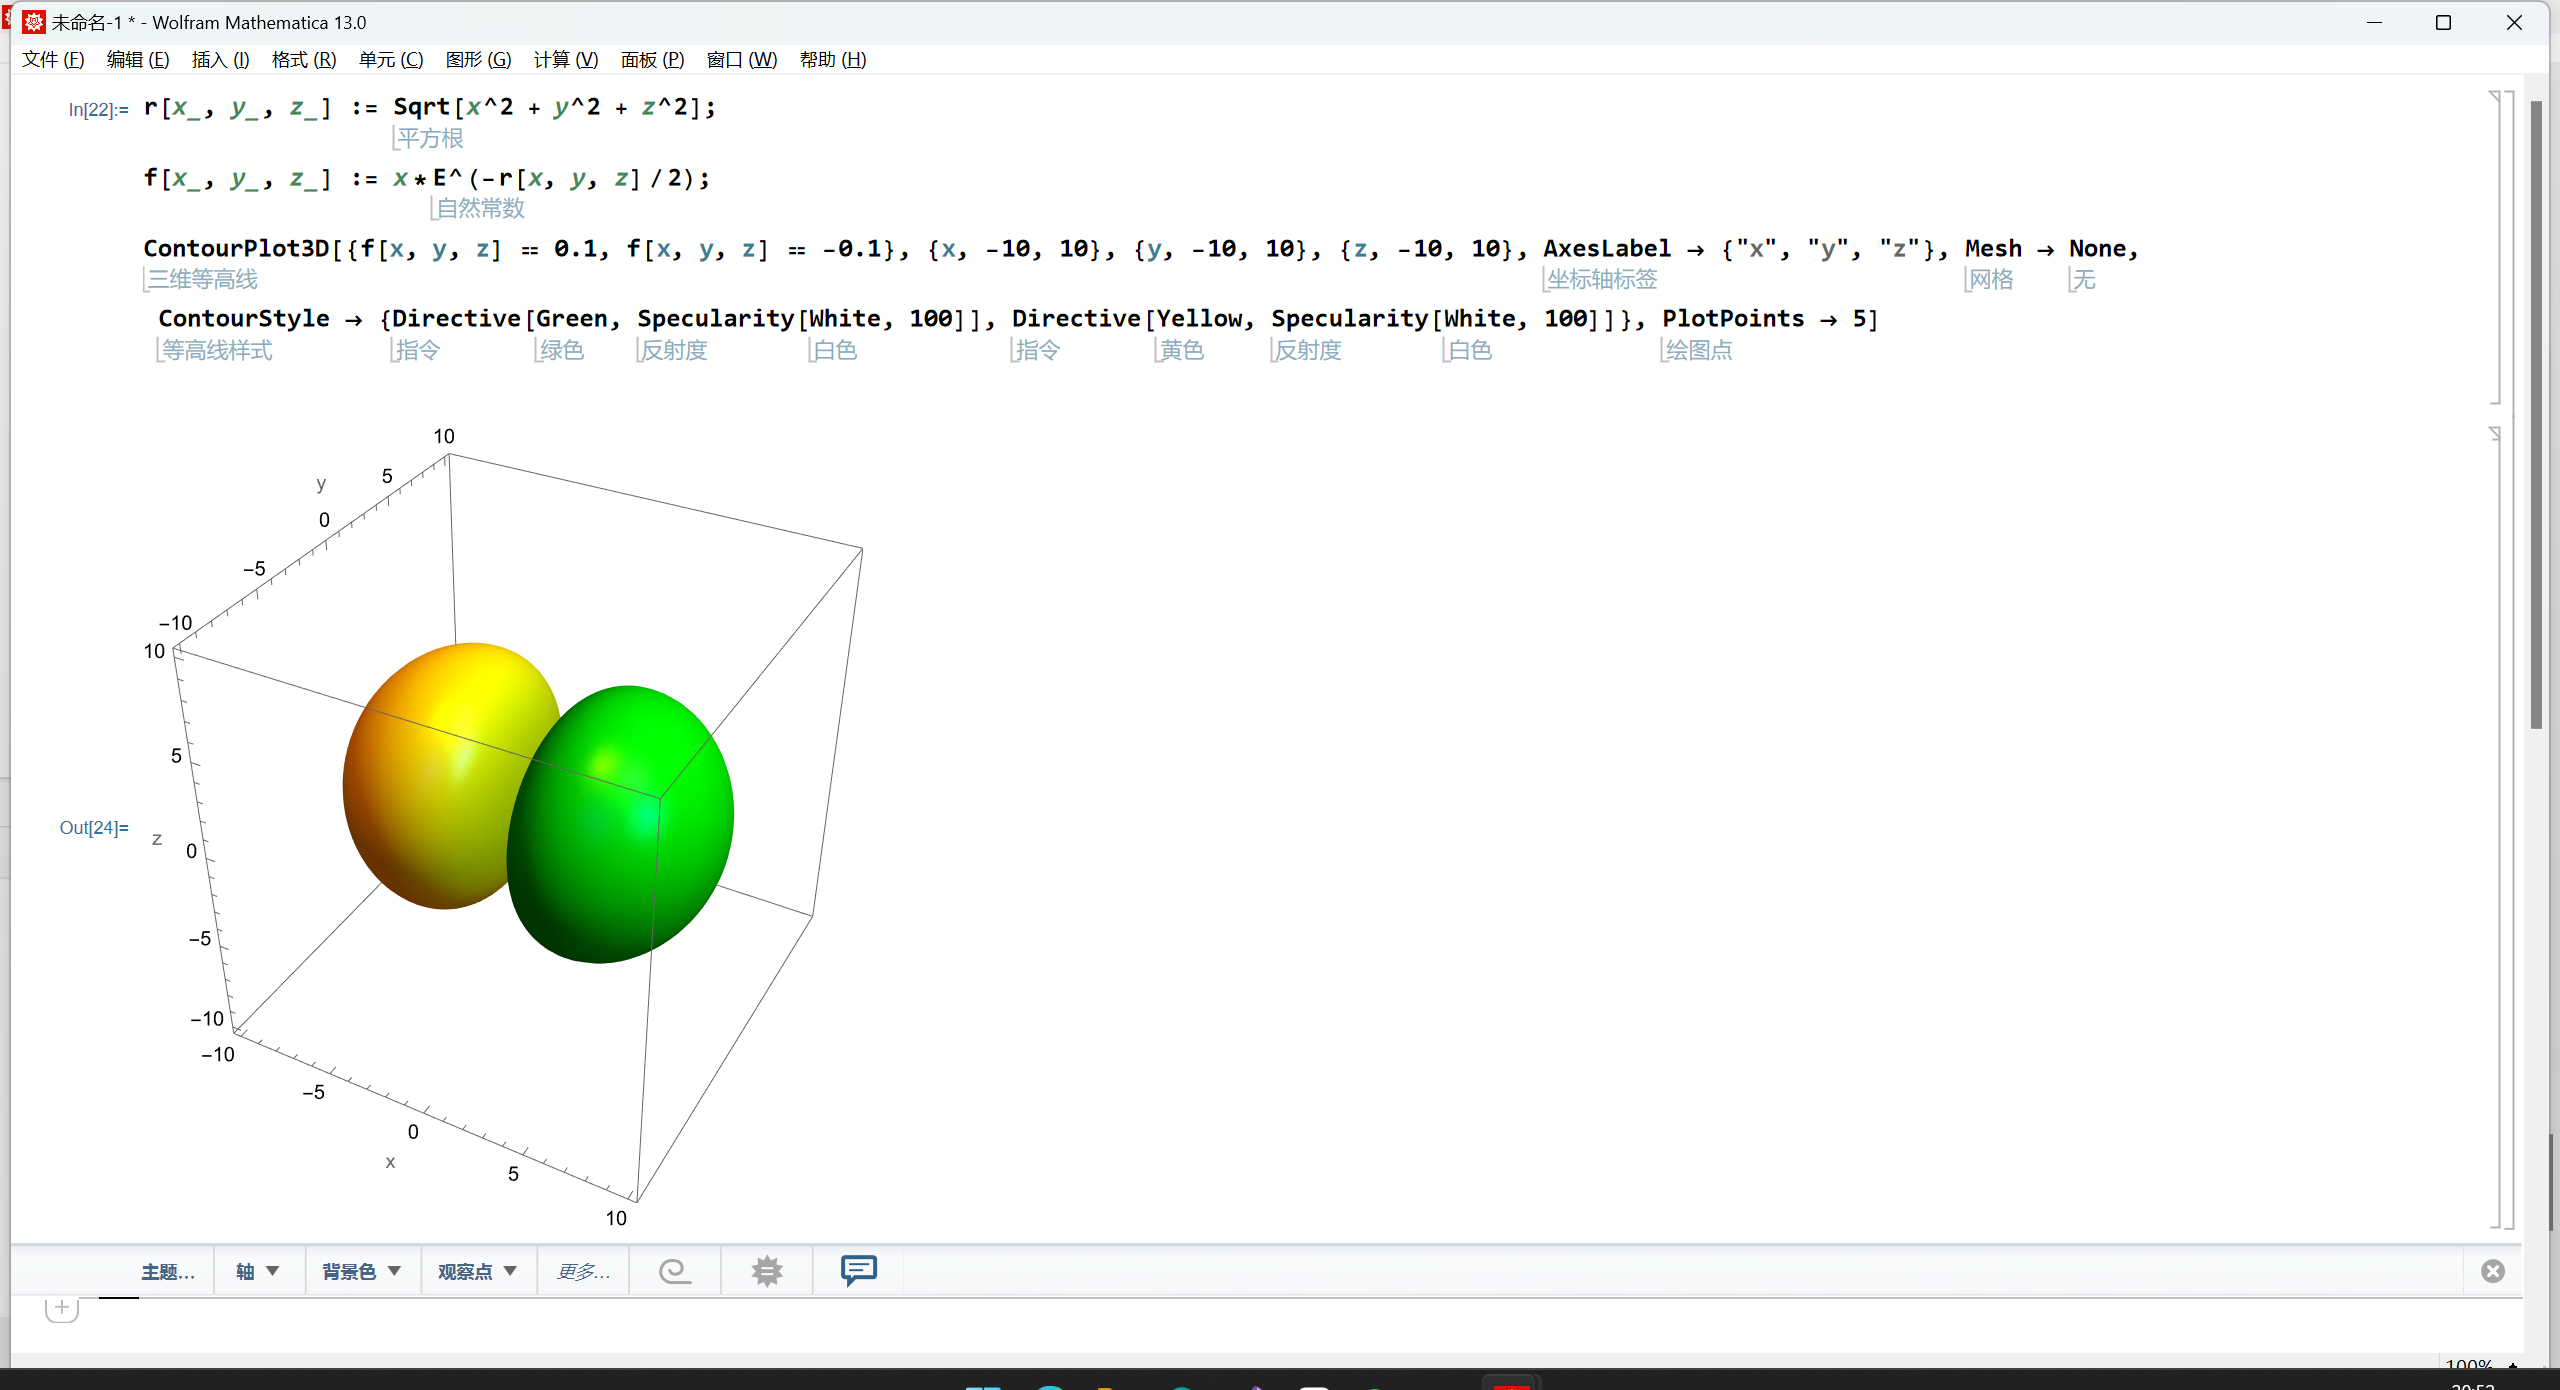The image size is (2560, 1390).
Task: Select the Out[24] cell label
Action: 93,827
